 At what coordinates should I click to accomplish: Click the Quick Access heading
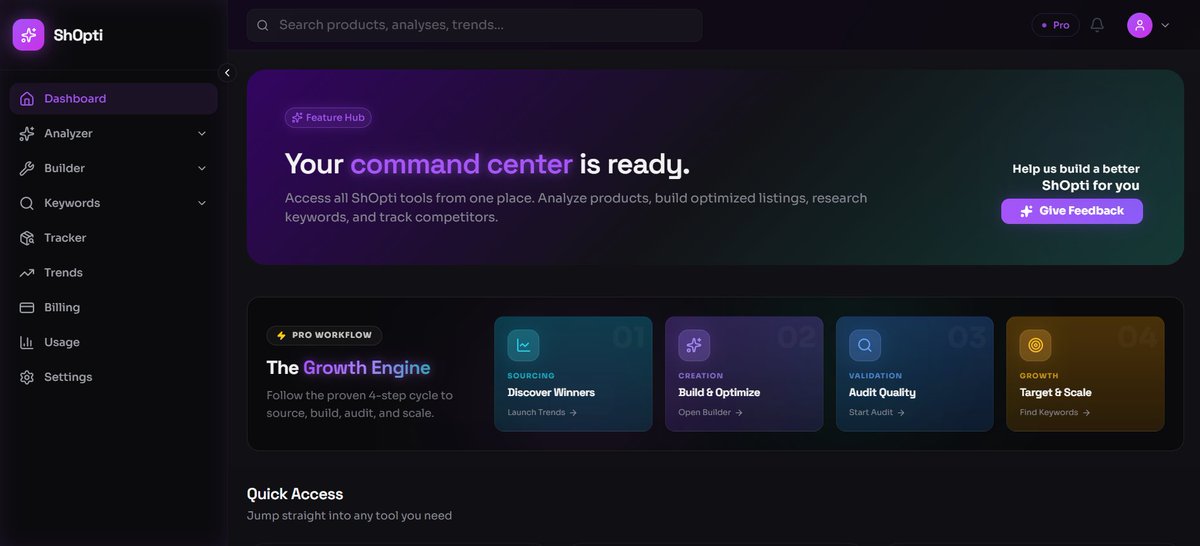[x=295, y=494]
